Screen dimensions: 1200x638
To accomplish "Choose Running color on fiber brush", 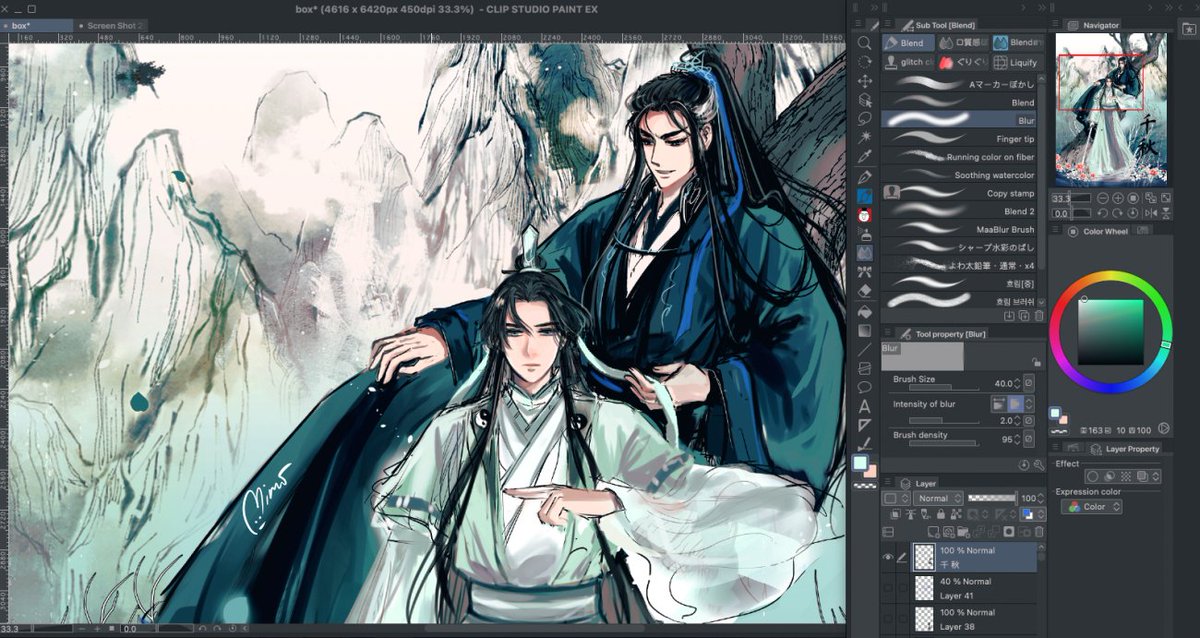I will (x=960, y=157).
